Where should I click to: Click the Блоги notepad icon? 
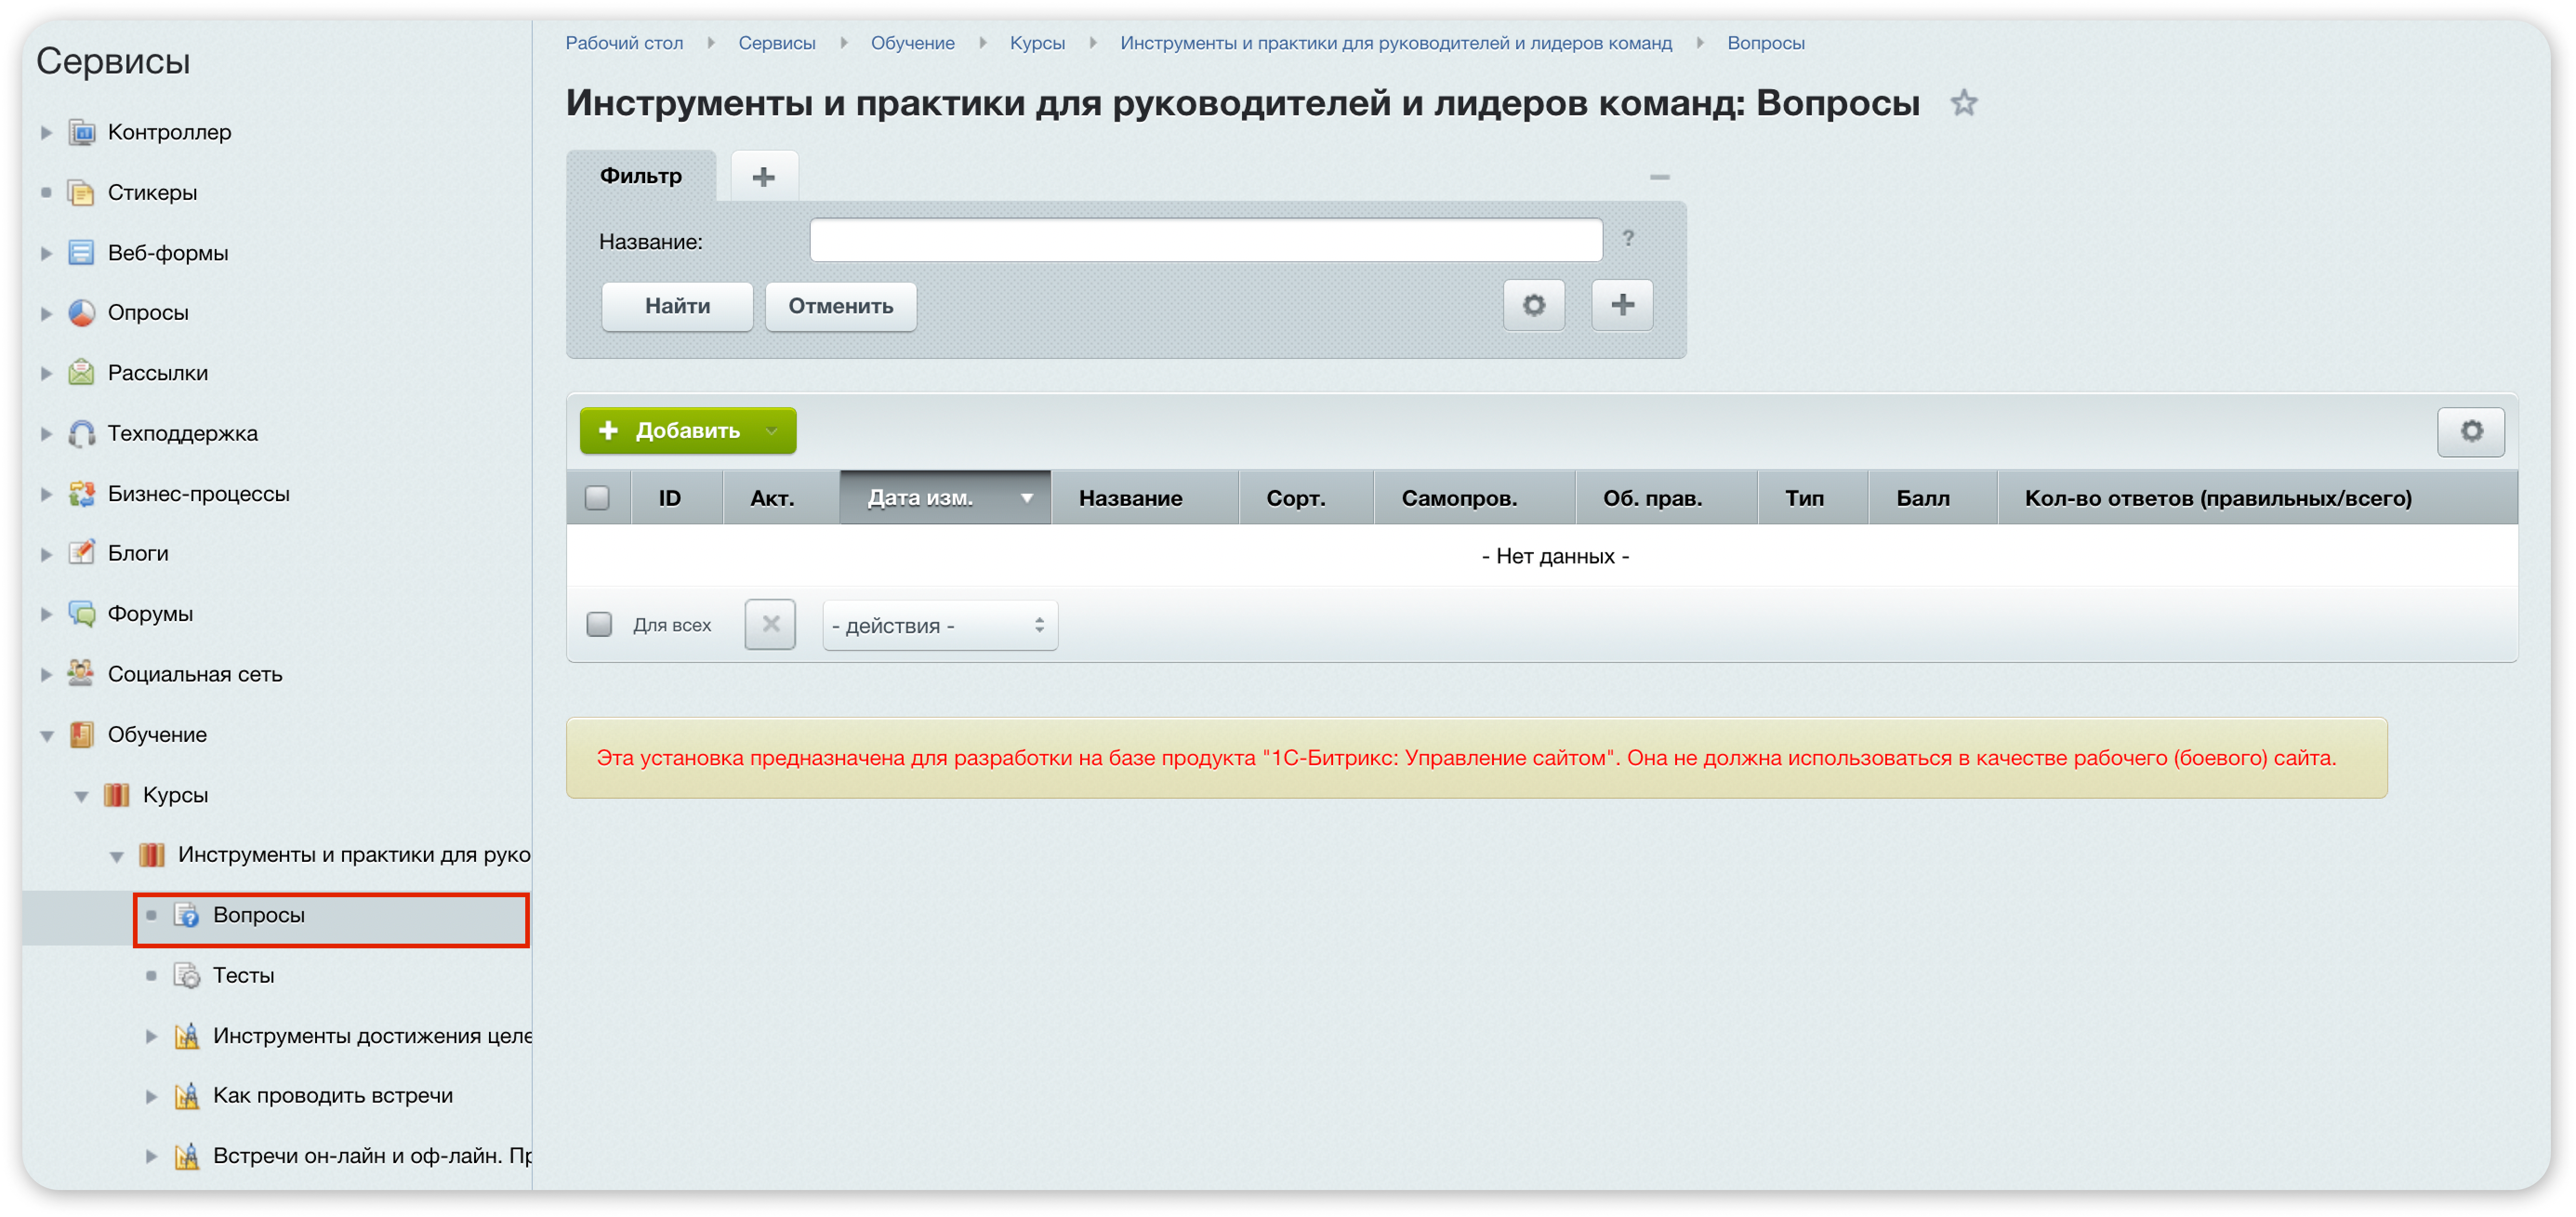(81, 553)
